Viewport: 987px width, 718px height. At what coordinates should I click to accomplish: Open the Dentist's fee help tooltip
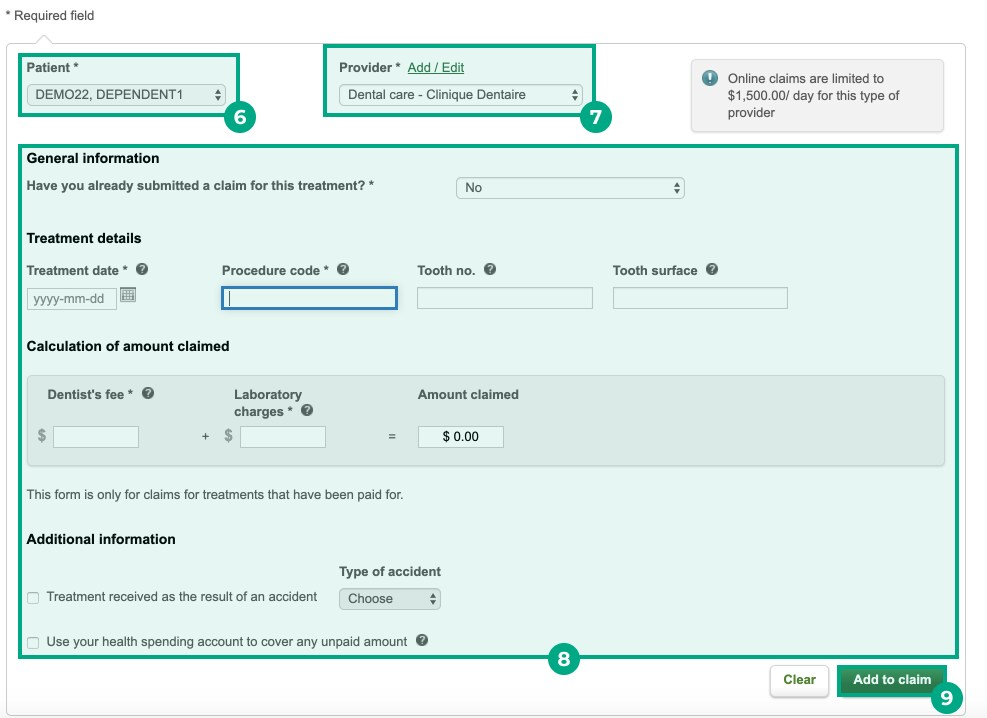[148, 392]
